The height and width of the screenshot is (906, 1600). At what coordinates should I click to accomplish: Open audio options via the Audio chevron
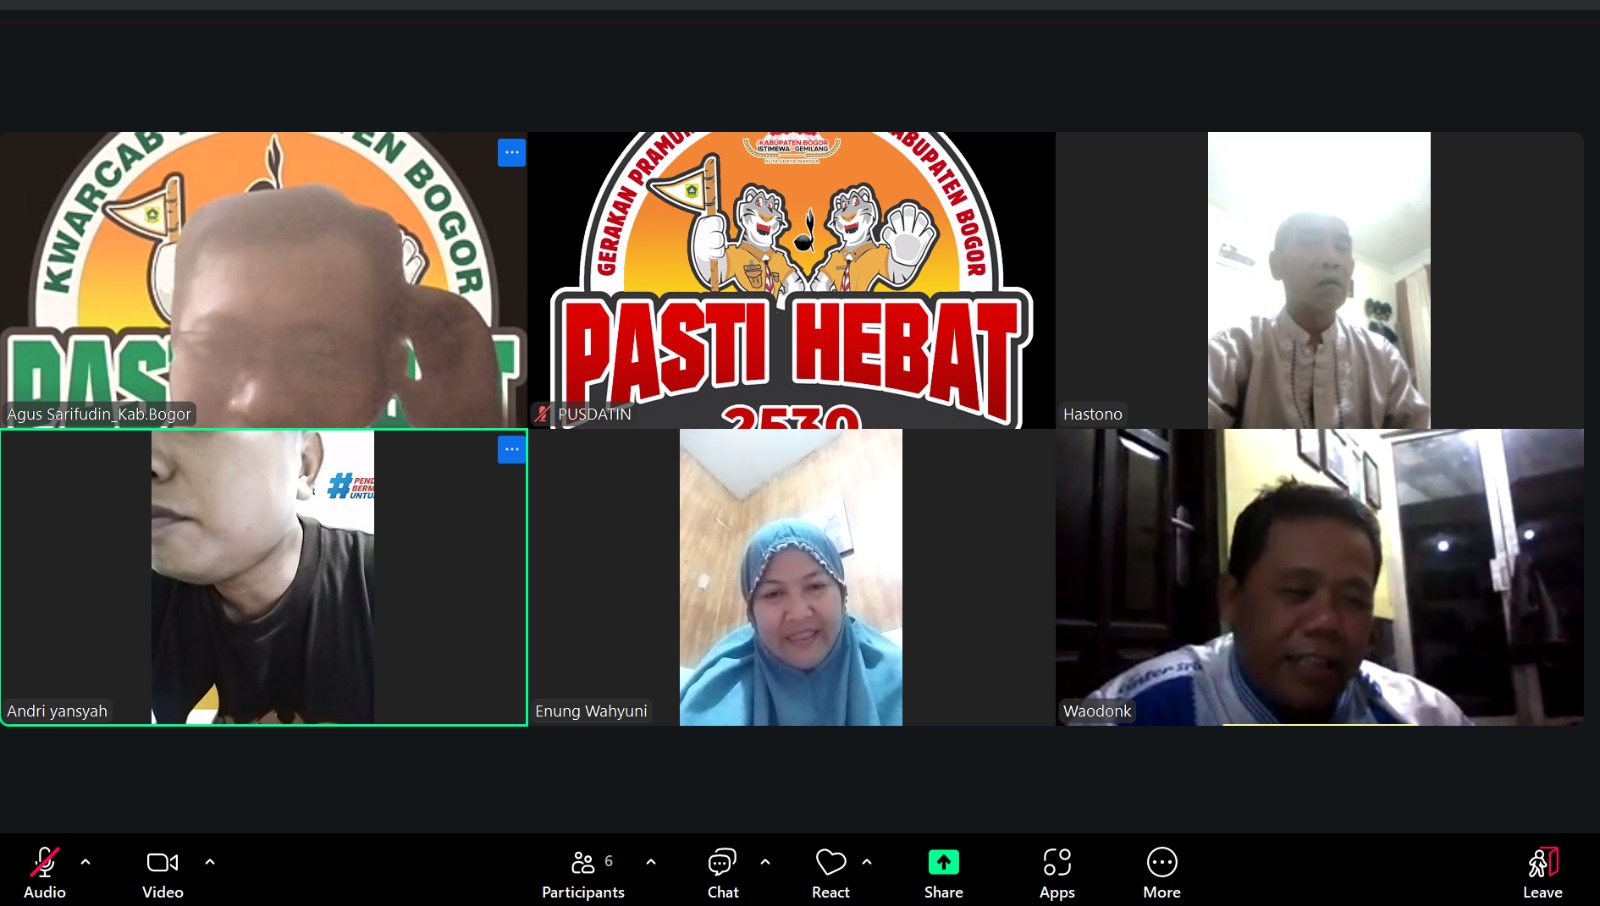pyautogui.click(x=86, y=860)
